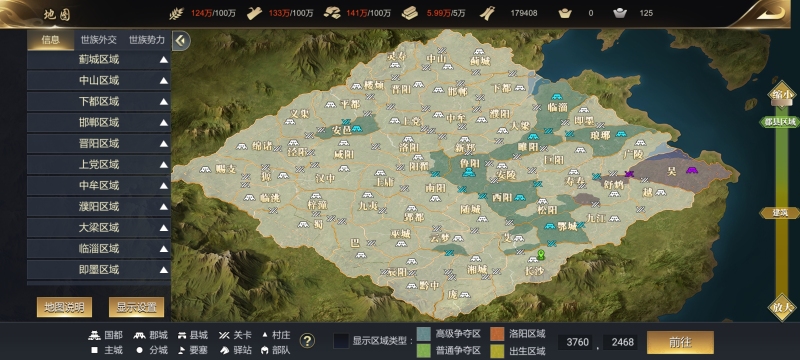Click the wood resource icon in top bar
The height and width of the screenshot is (360, 800).
coord(254,13)
